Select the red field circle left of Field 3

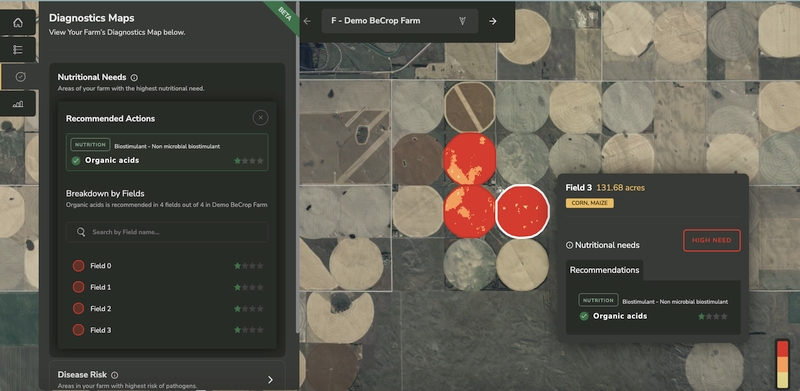click(x=469, y=211)
